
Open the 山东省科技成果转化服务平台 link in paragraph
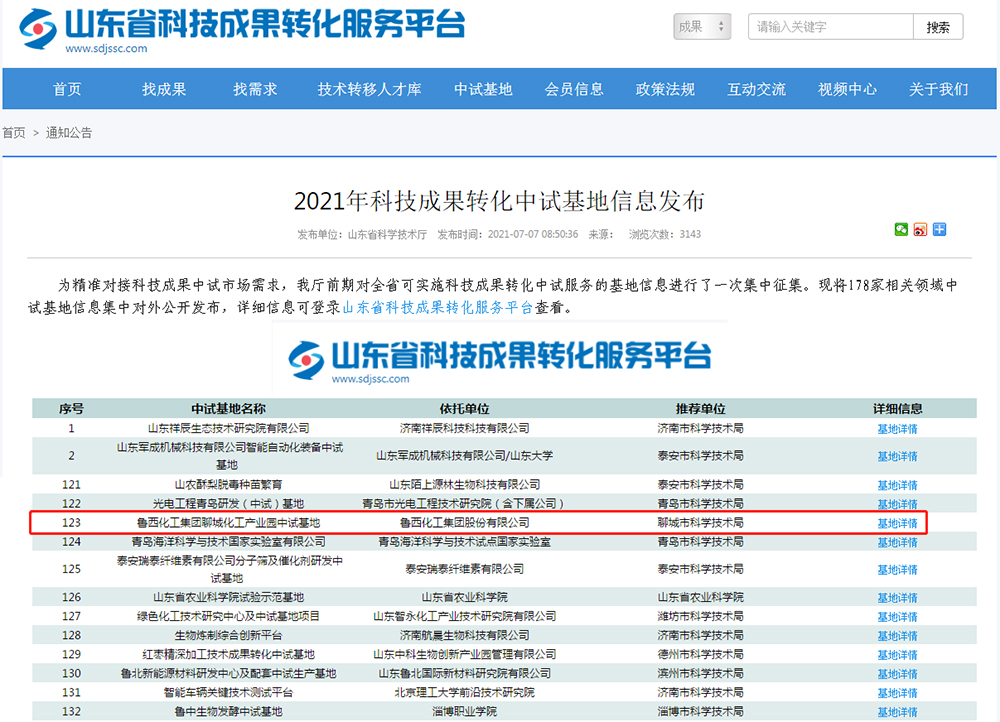pyautogui.click(x=438, y=308)
